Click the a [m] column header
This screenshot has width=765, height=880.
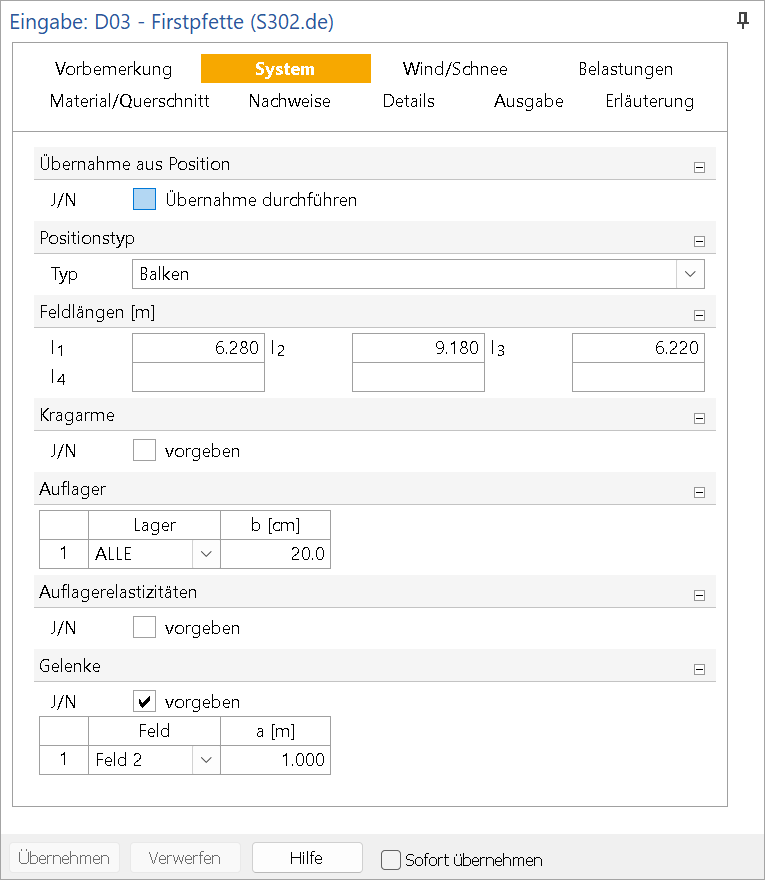[276, 731]
